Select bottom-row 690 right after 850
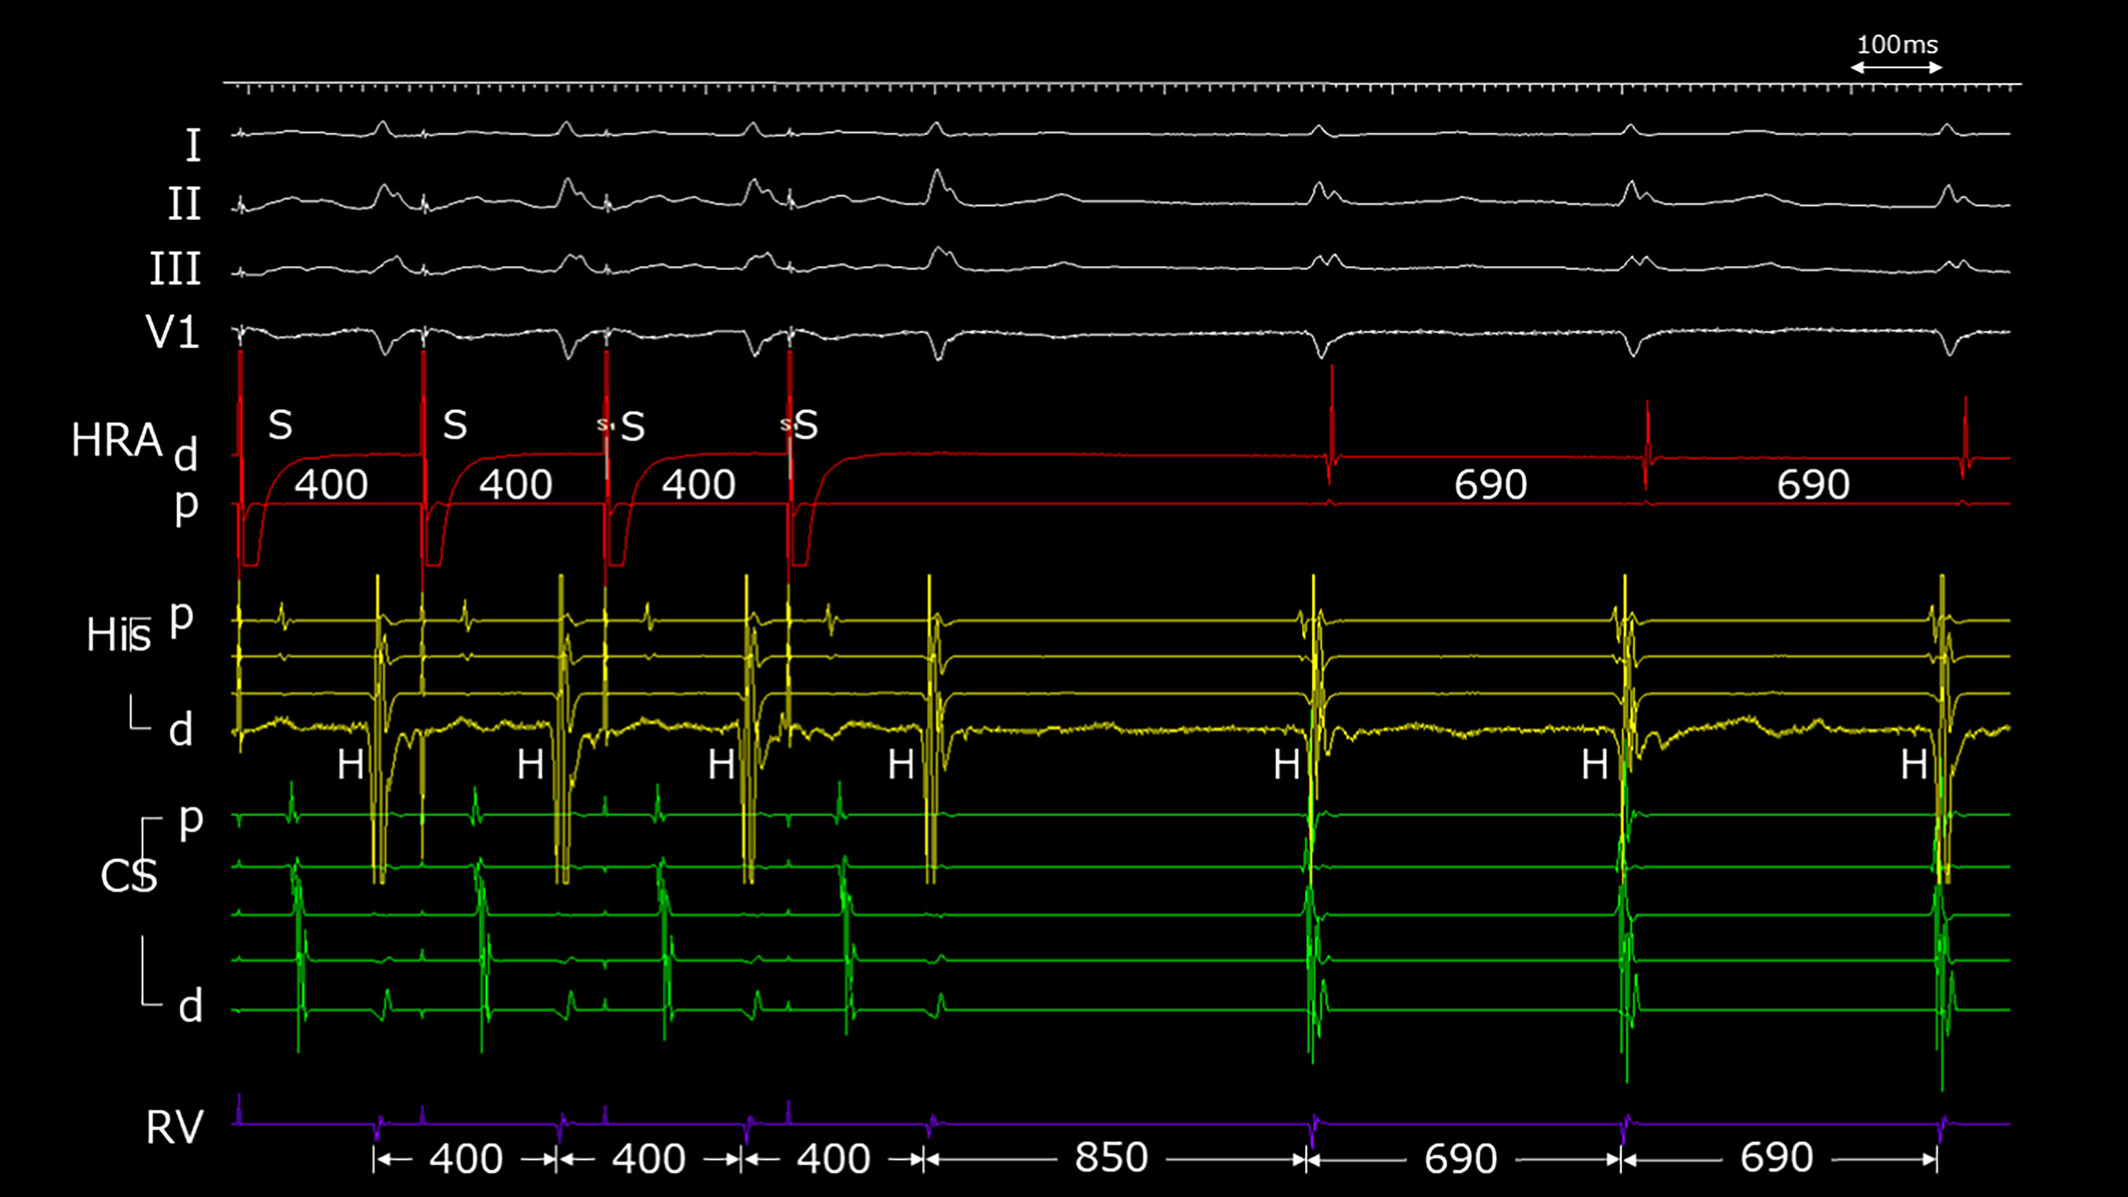The width and height of the screenshot is (2128, 1197). click(1460, 1159)
